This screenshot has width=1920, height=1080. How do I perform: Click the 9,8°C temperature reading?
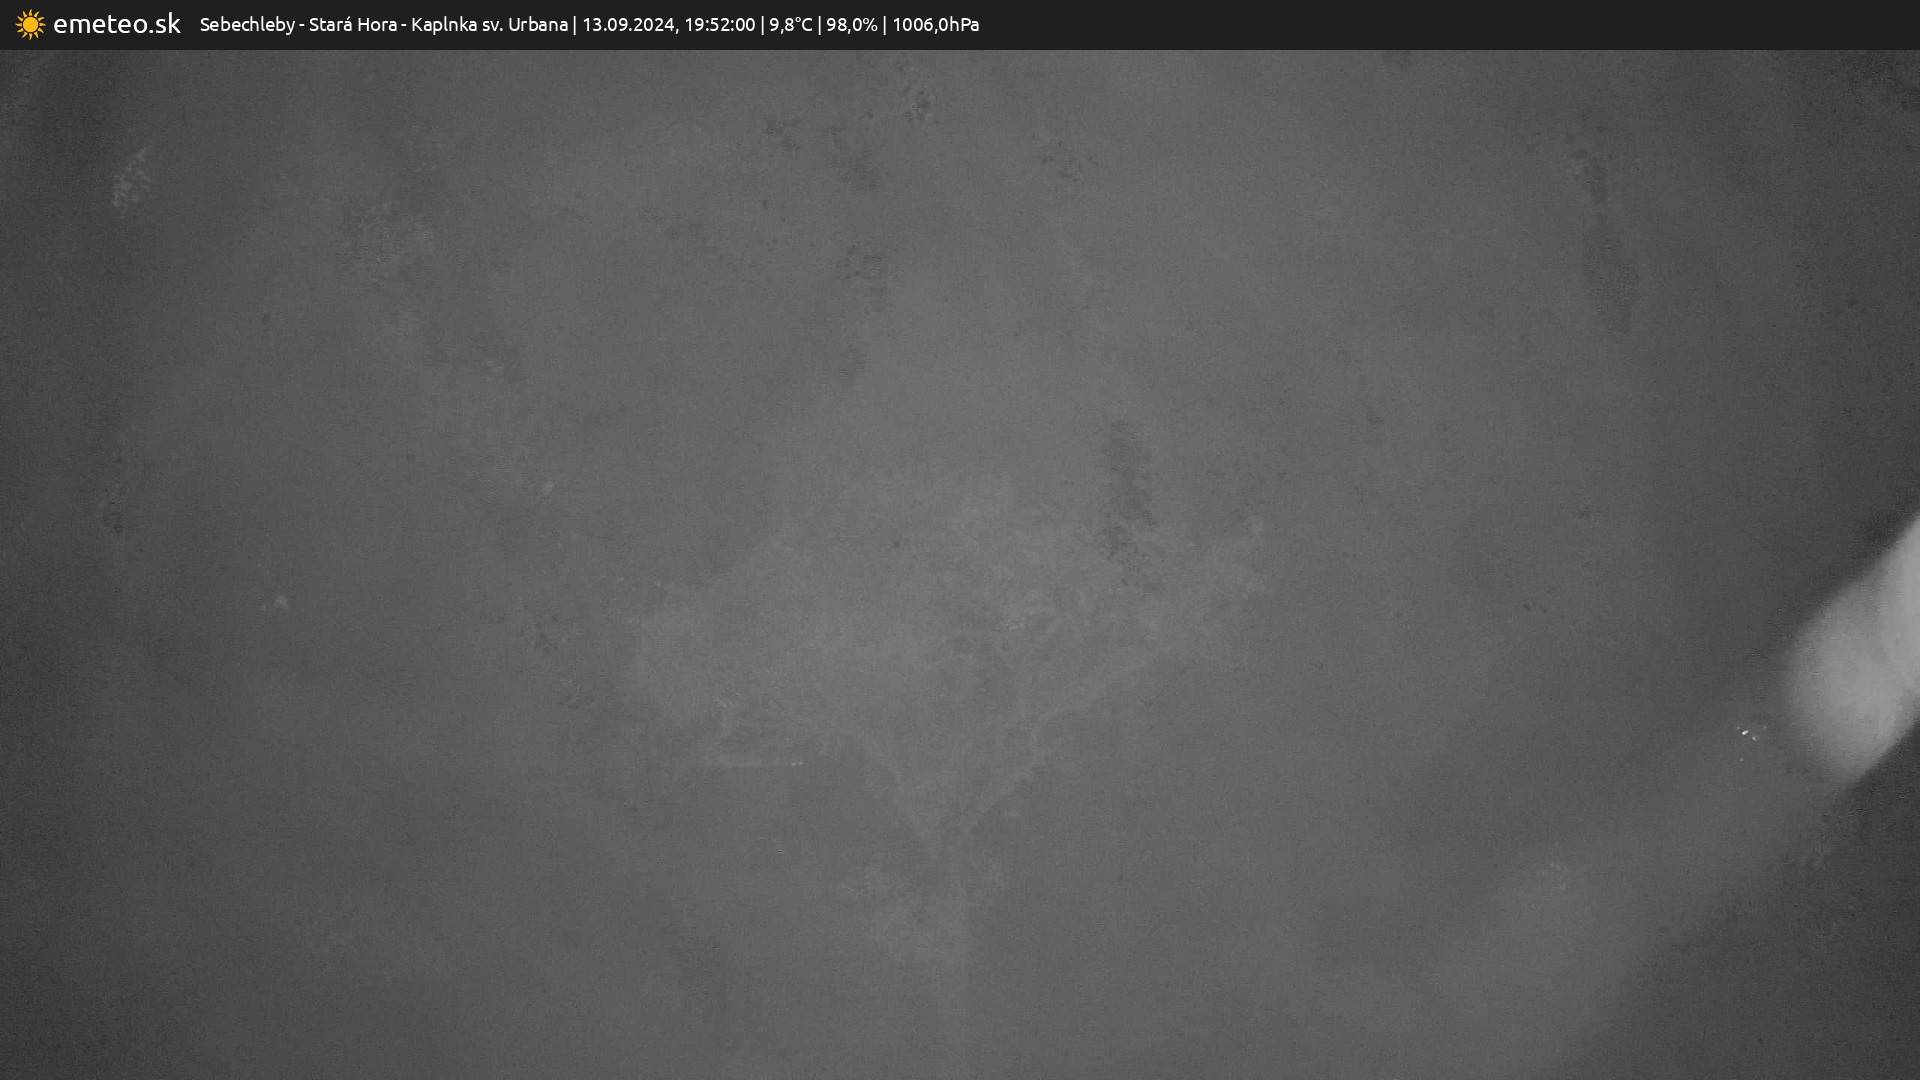pos(790,25)
